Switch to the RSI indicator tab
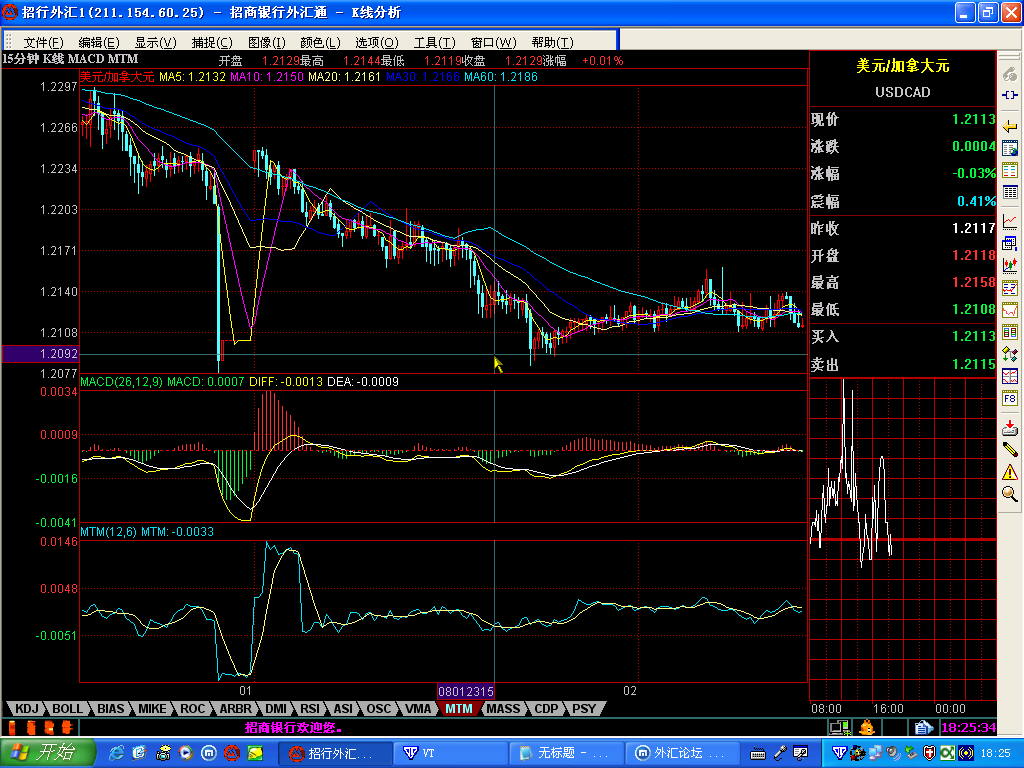 click(x=310, y=709)
